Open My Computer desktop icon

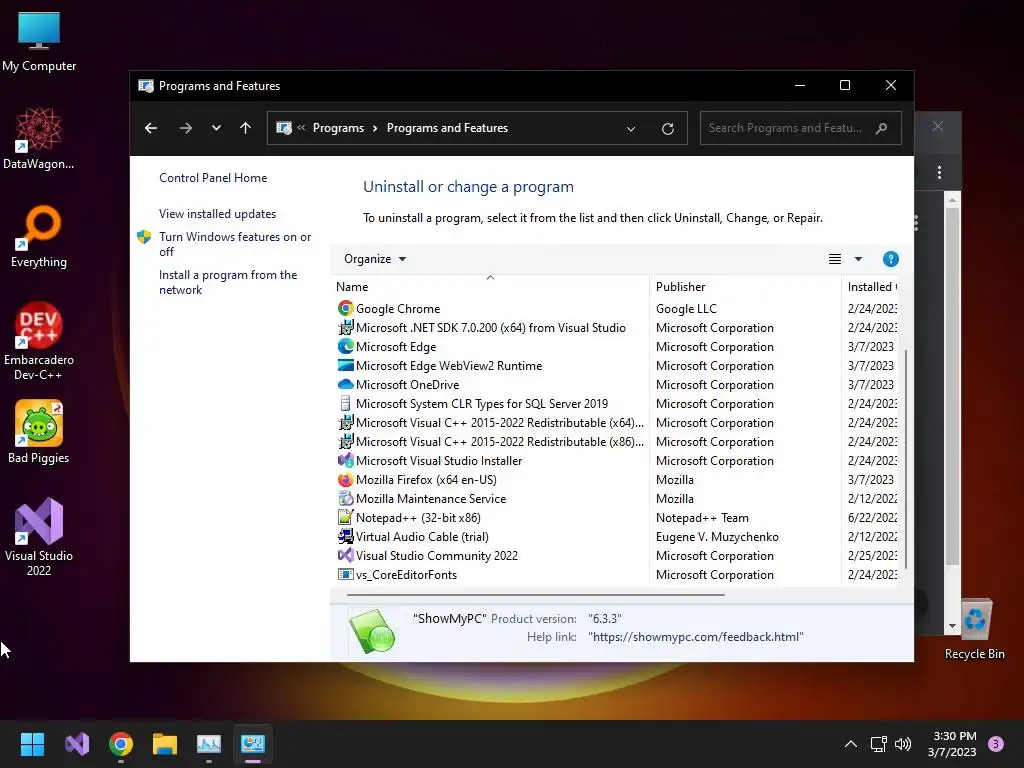coord(39,42)
